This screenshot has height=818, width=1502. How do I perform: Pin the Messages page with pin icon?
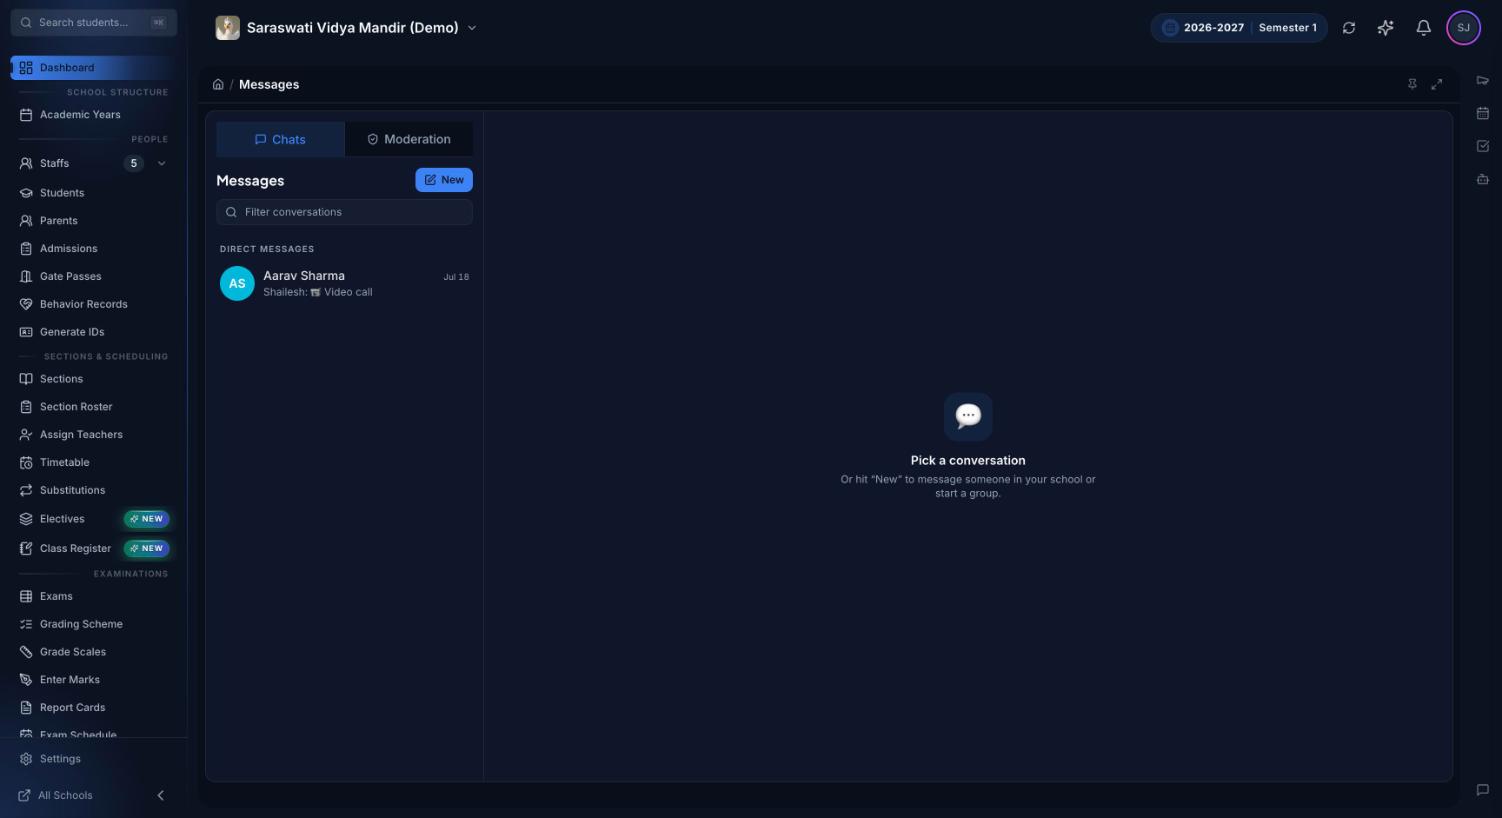click(1412, 84)
